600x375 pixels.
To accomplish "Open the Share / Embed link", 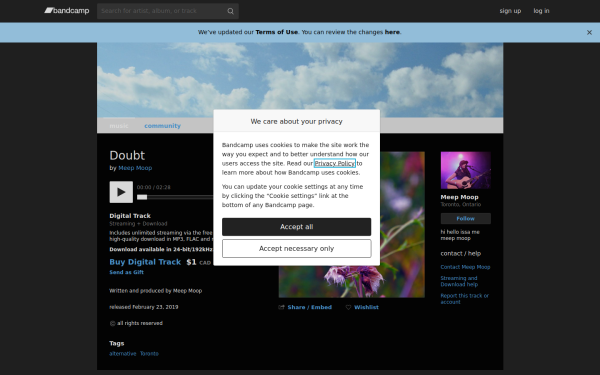I will 310,307.
